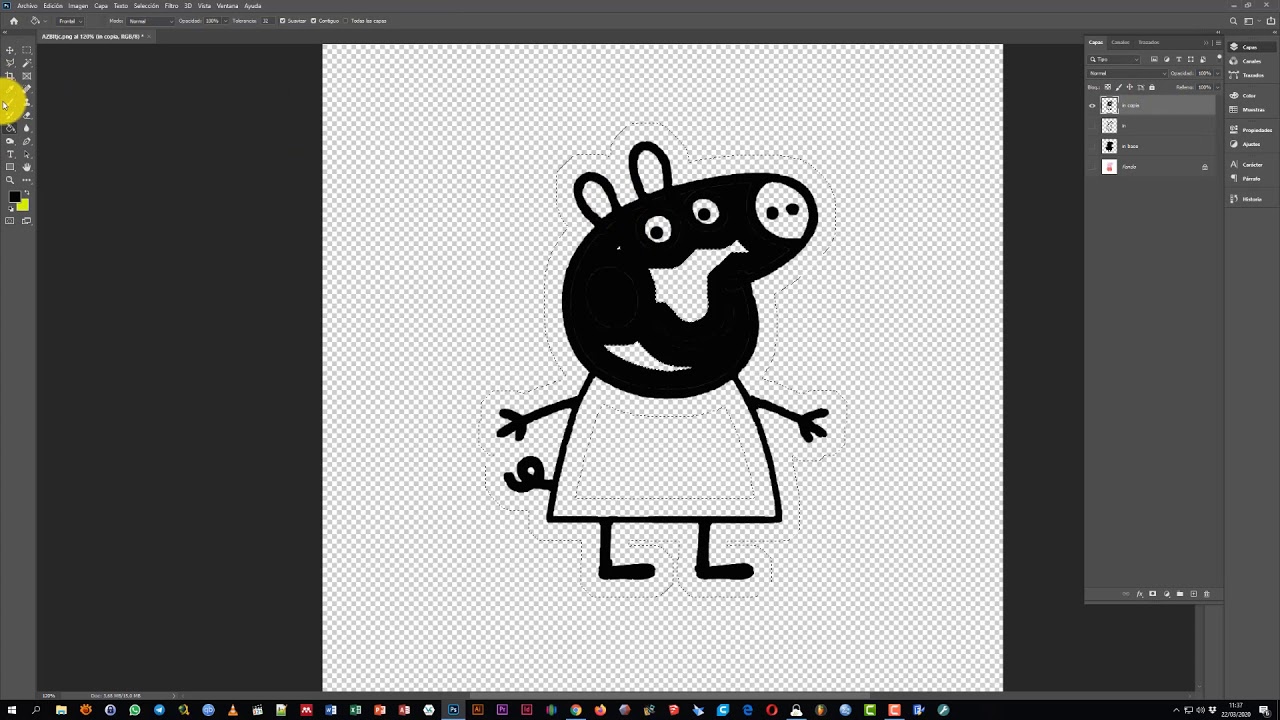Viewport: 1280px width, 720px height.
Task: Open the Imagen menu
Action: [x=78, y=6]
